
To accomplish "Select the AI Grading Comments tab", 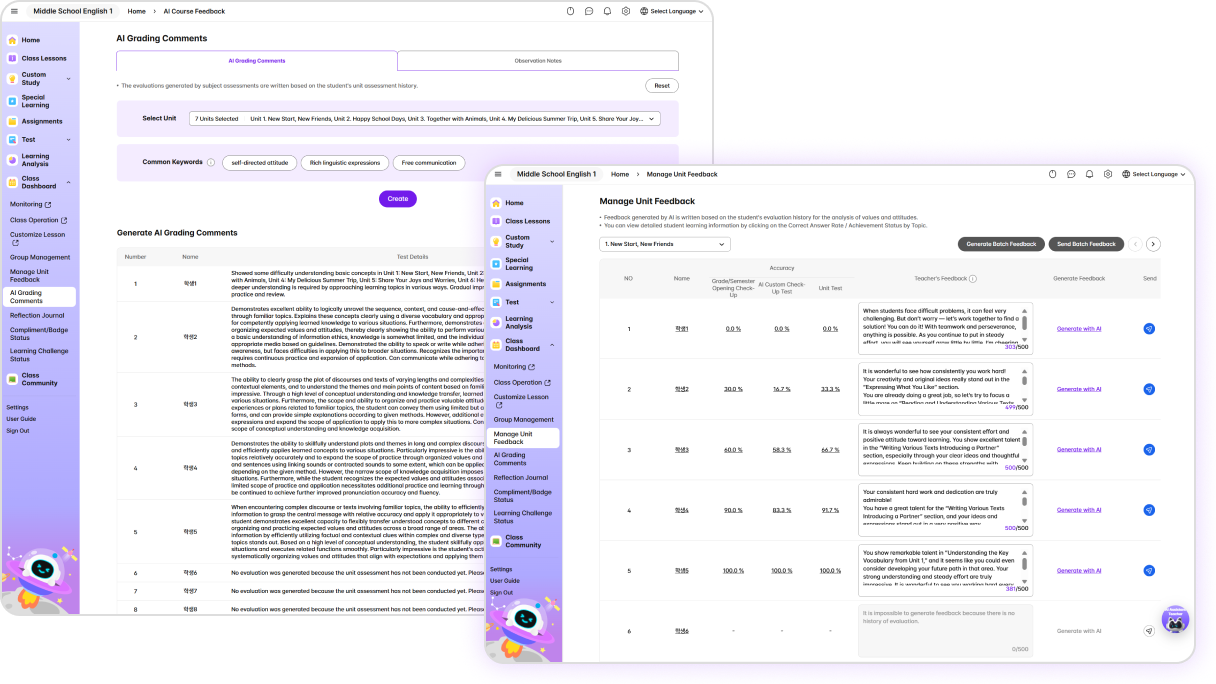I will coord(257,61).
